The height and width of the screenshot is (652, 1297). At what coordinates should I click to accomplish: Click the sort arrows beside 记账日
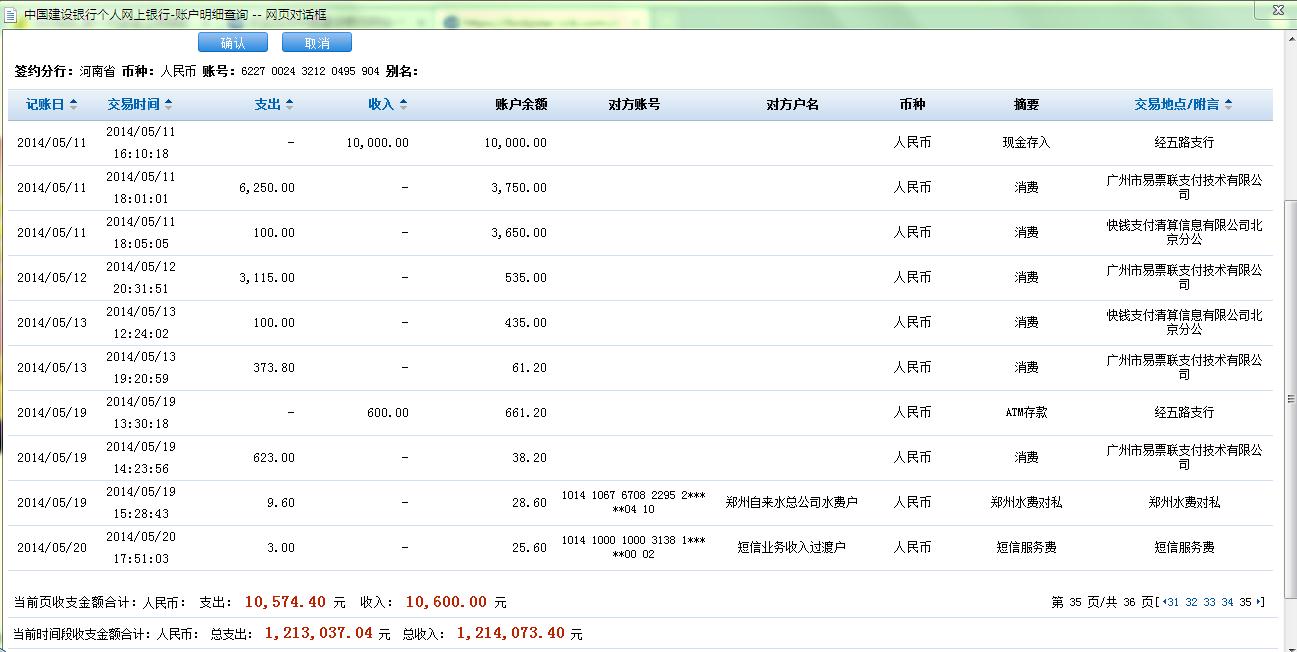click(73, 105)
